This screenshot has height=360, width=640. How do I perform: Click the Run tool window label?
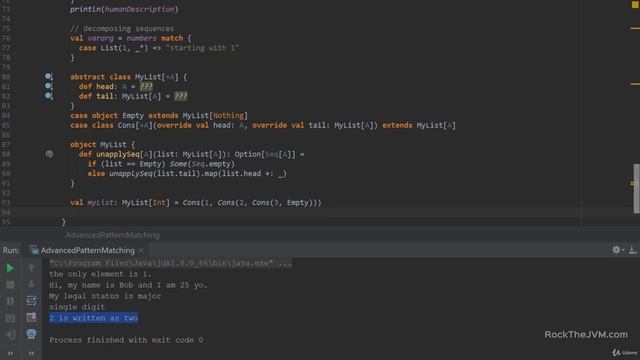coord(11,250)
